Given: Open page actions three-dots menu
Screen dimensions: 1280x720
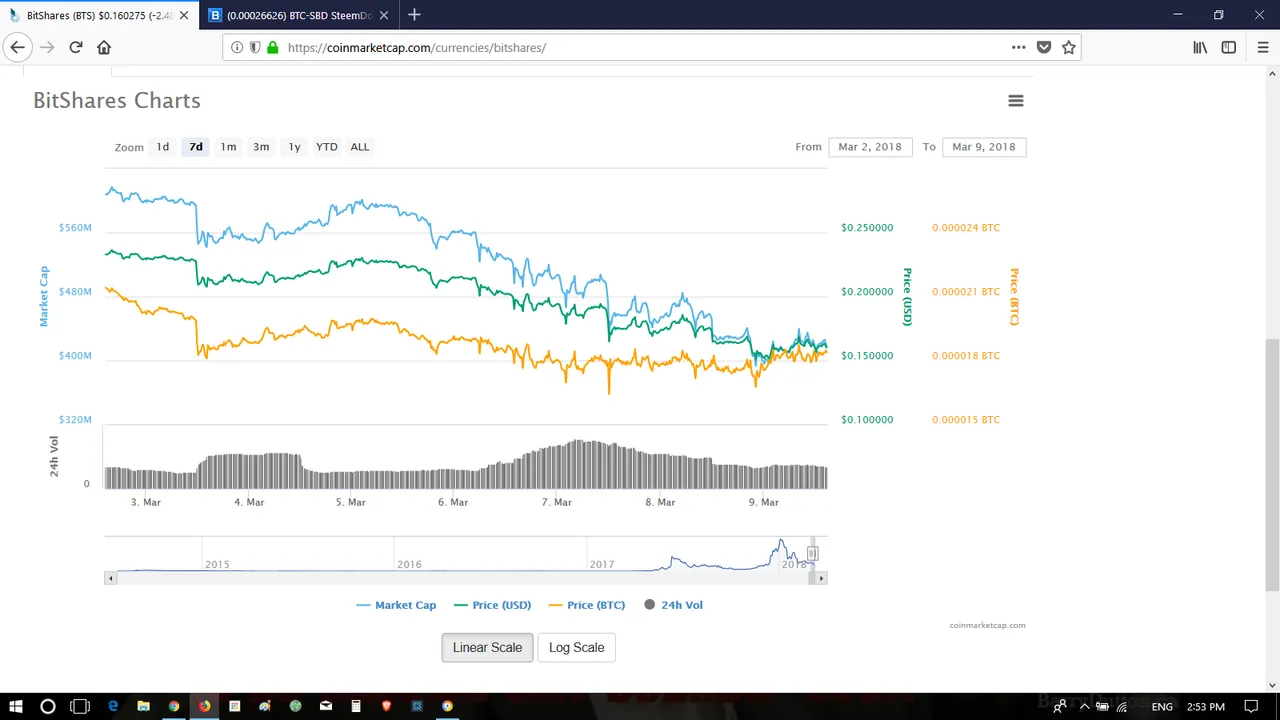Looking at the screenshot, I should [1018, 47].
